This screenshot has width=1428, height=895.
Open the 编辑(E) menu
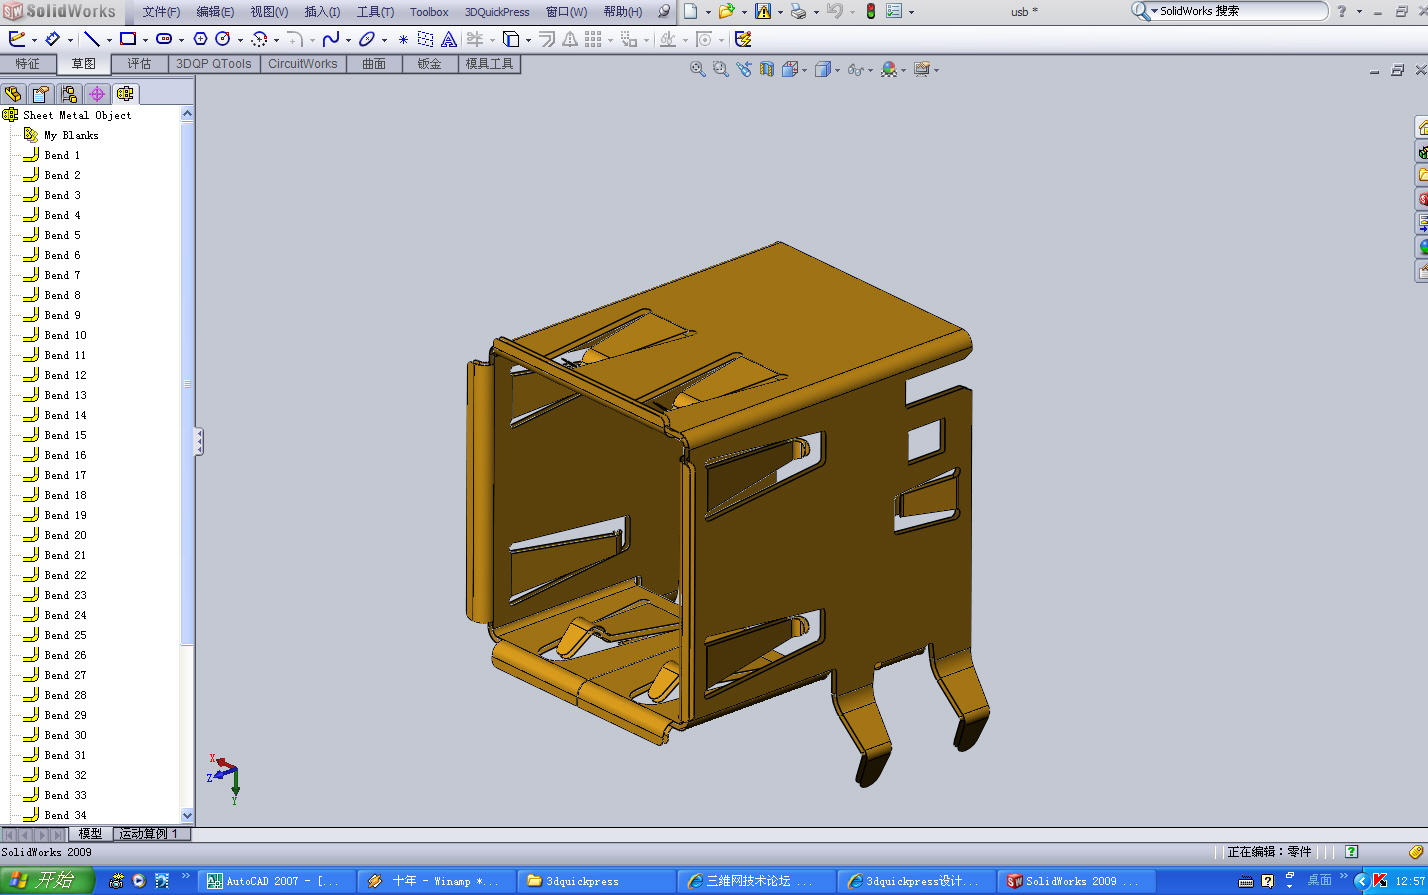pyautogui.click(x=215, y=12)
